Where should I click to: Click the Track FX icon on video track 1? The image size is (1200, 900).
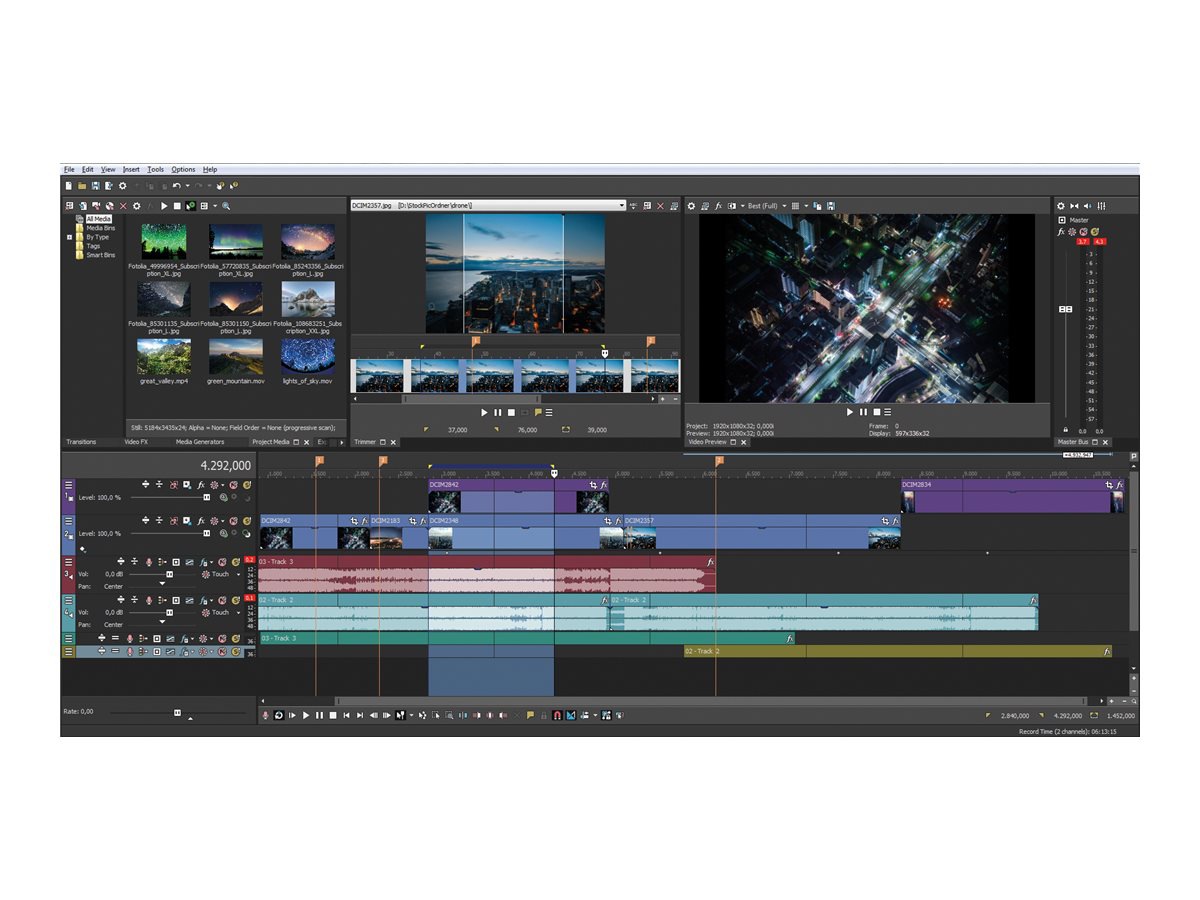[201, 485]
